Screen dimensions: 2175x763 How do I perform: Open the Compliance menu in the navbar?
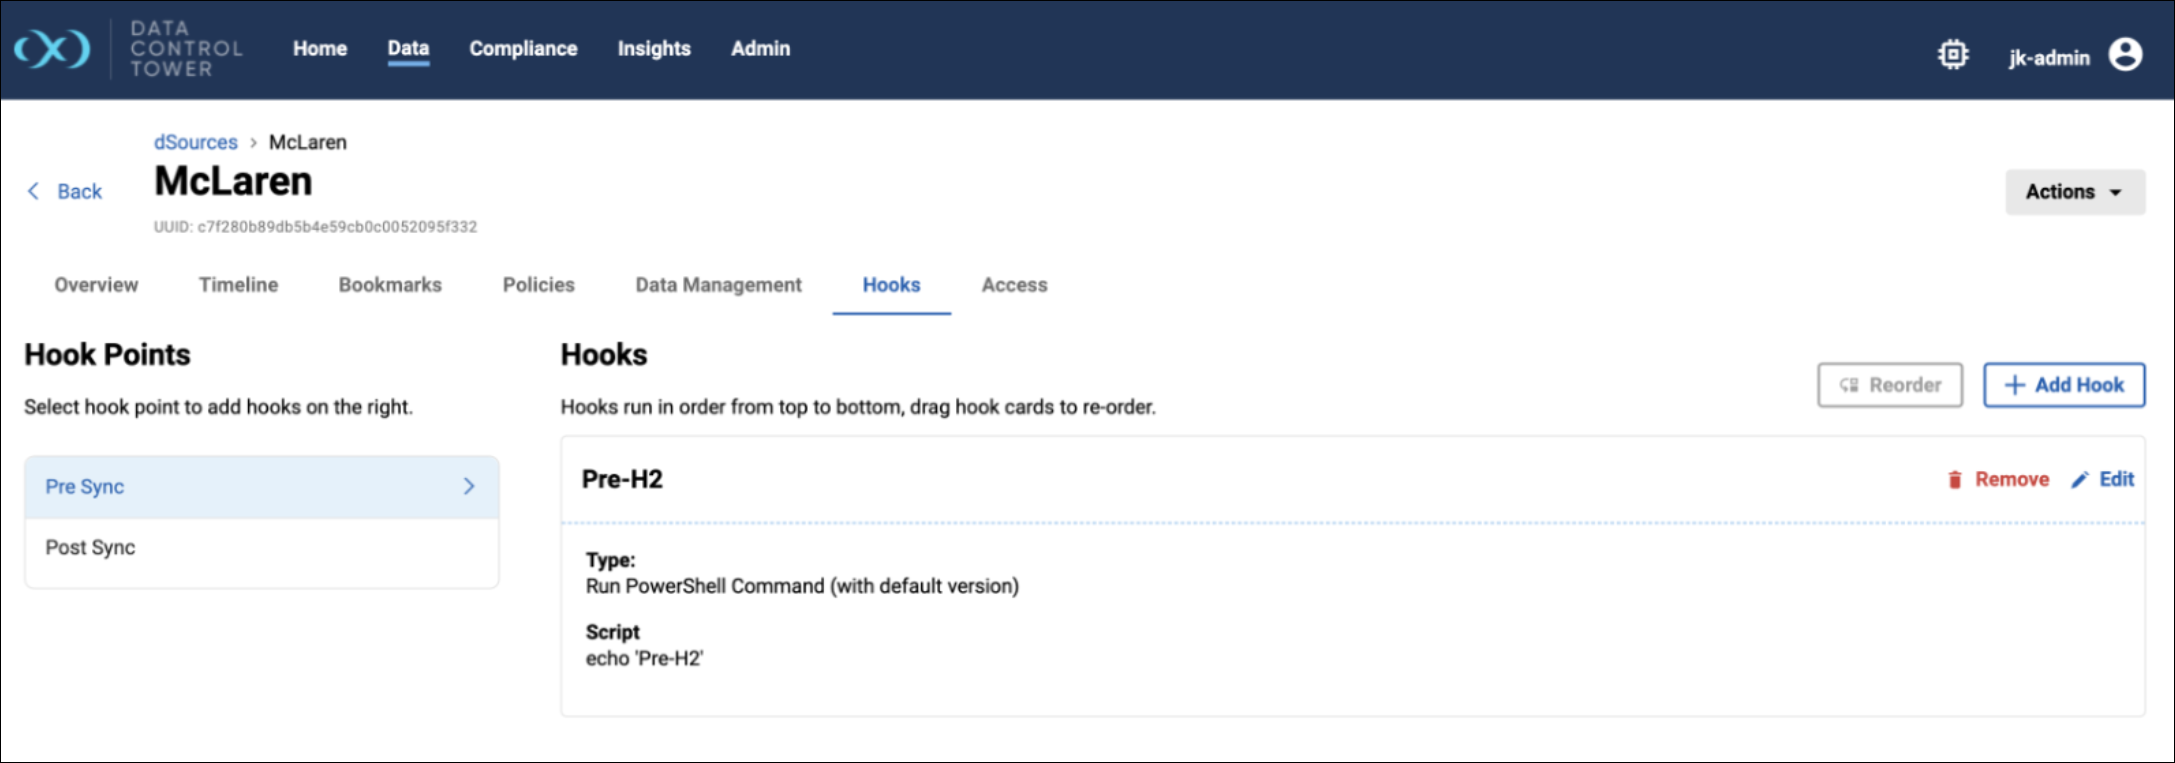pos(523,48)
